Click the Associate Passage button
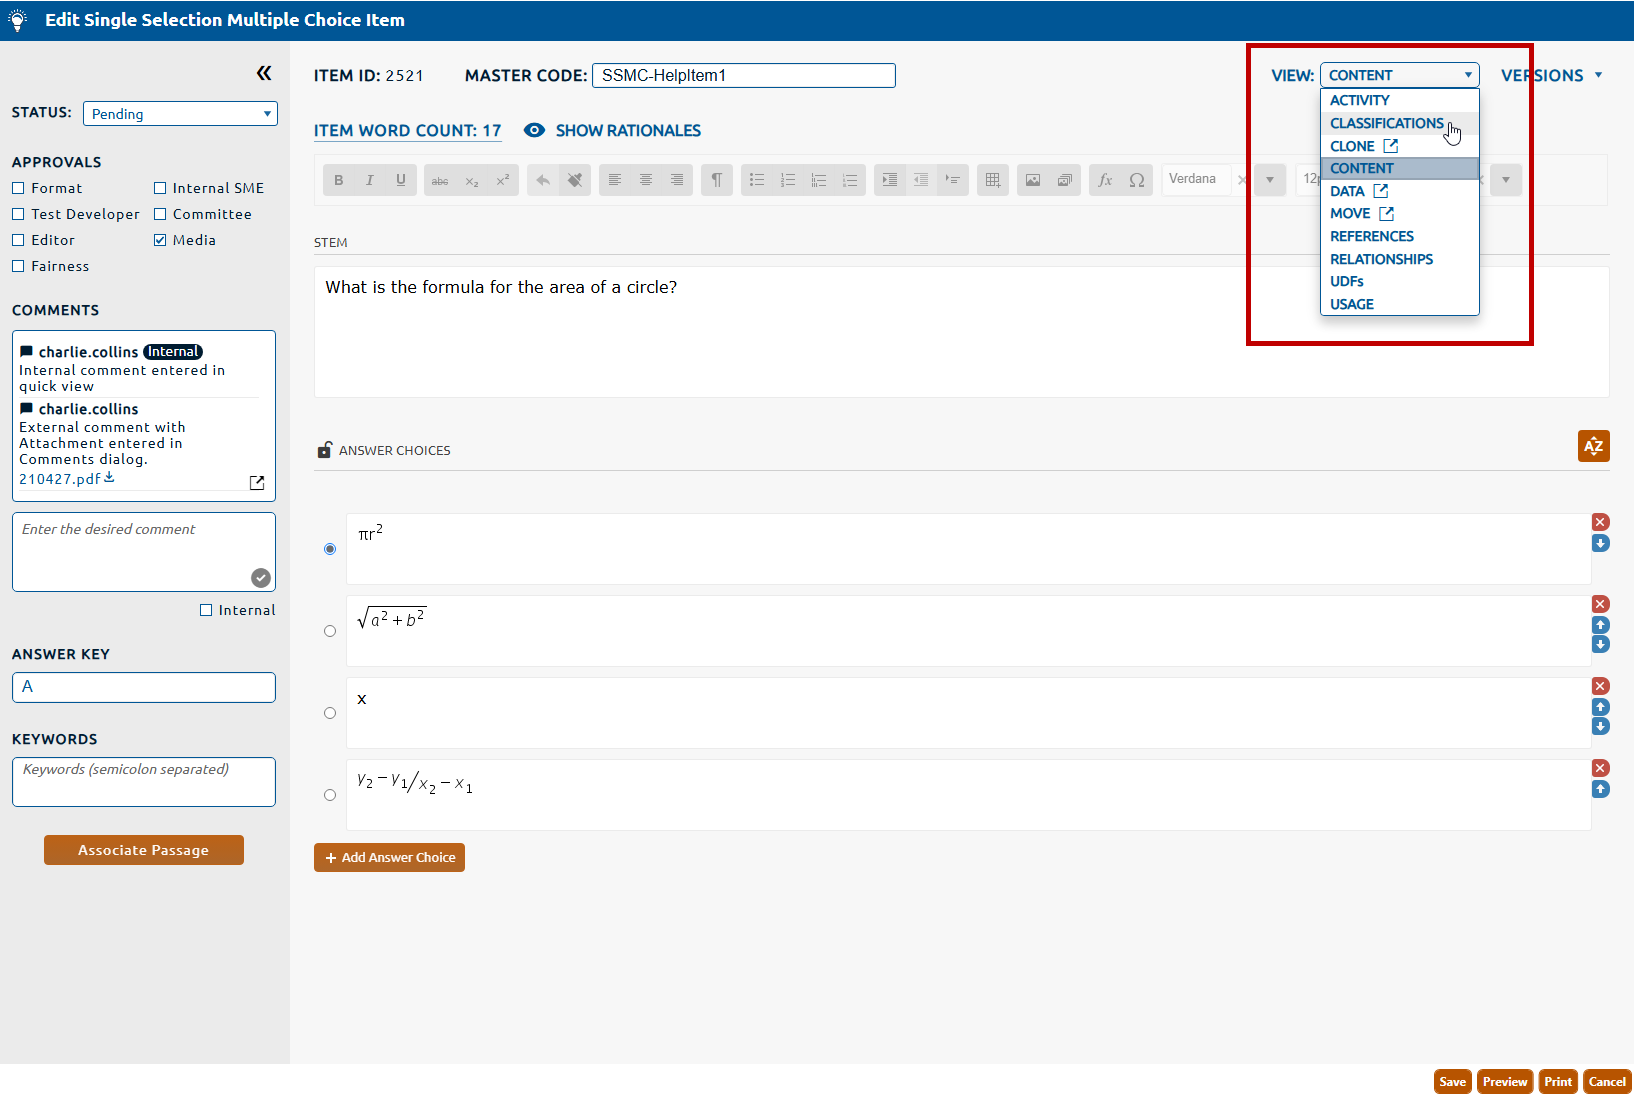This screenshot has height=1099, width=1639. pos(144,850)
